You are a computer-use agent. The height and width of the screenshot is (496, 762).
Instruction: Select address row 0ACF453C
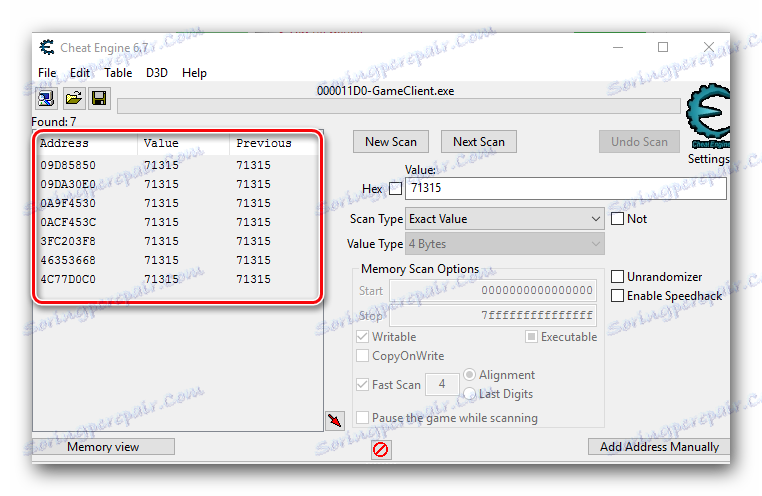coord(177,222)
